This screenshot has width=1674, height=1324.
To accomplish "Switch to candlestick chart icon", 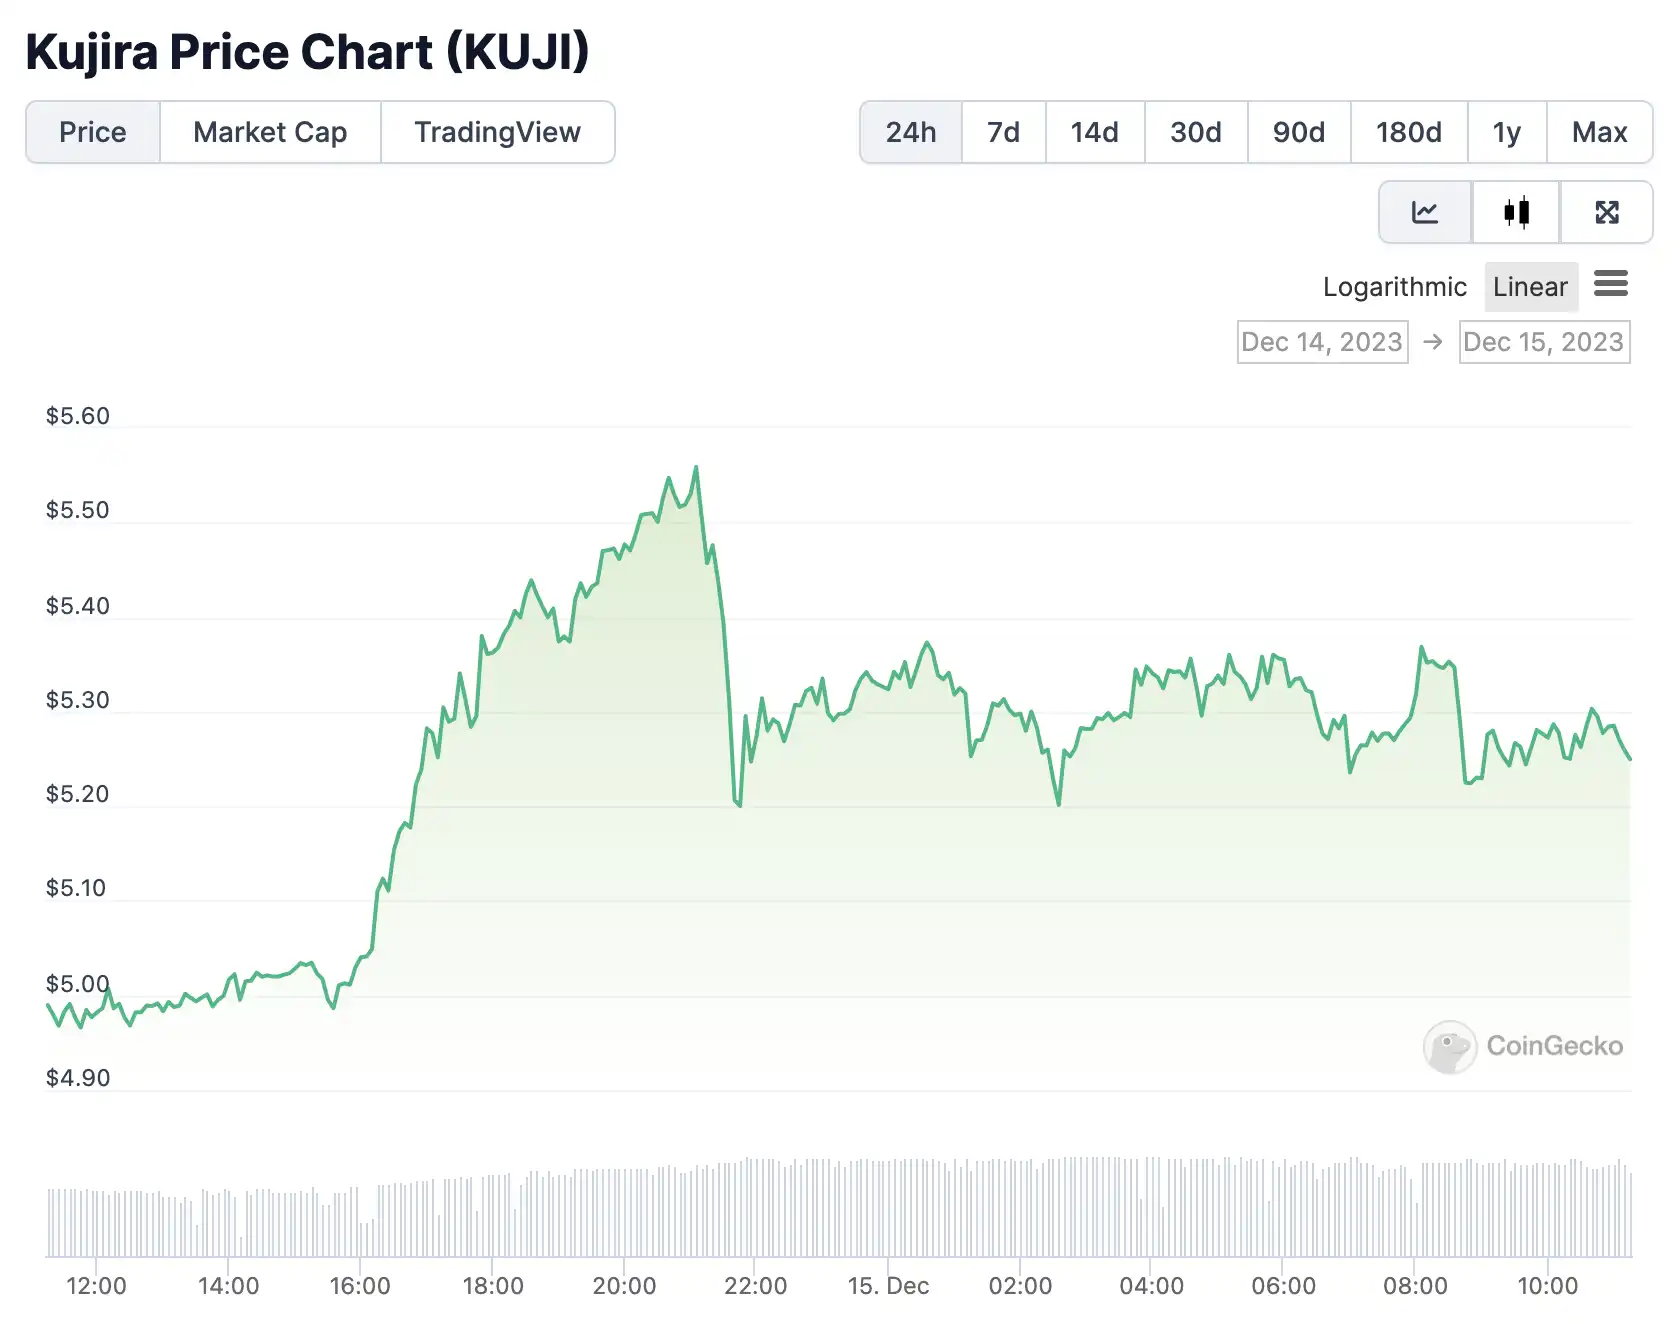I will coord(1516,212).
